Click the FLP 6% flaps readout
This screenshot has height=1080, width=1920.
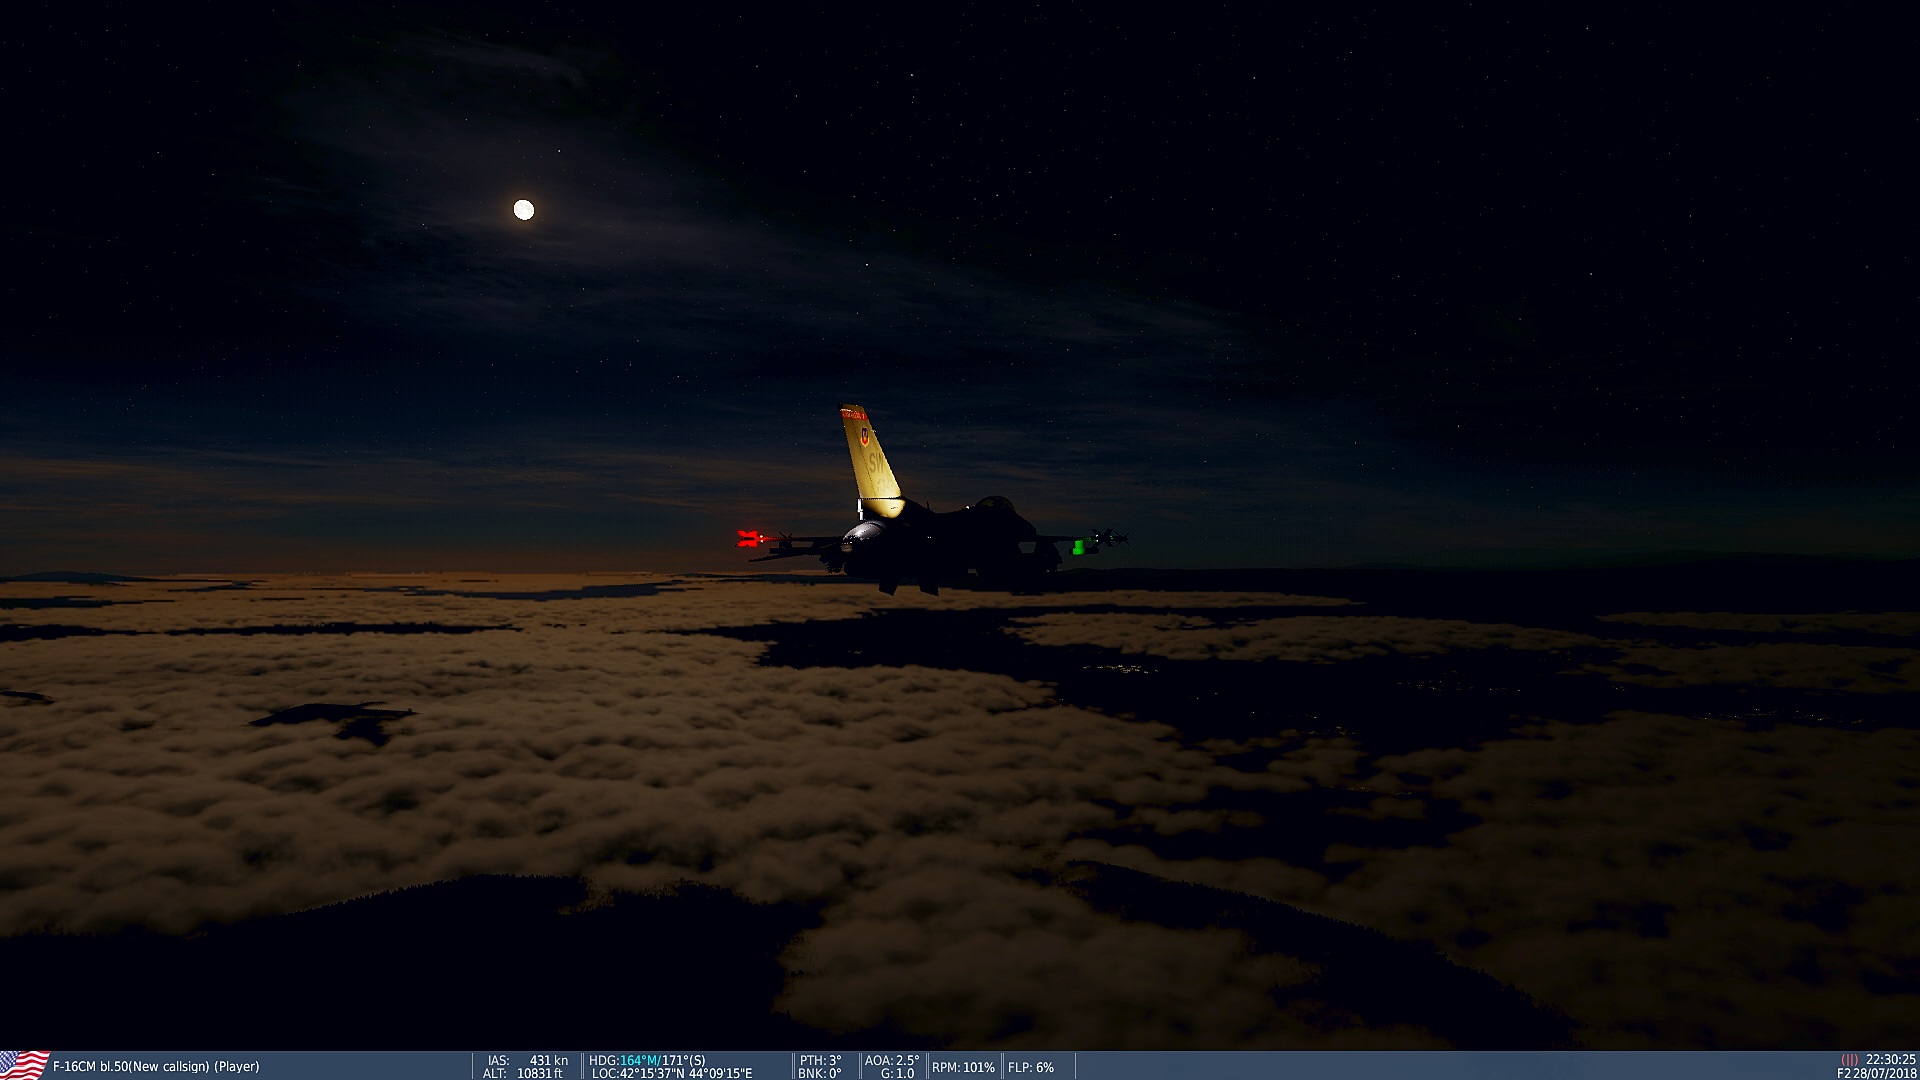click(x=1031, y=1067)
